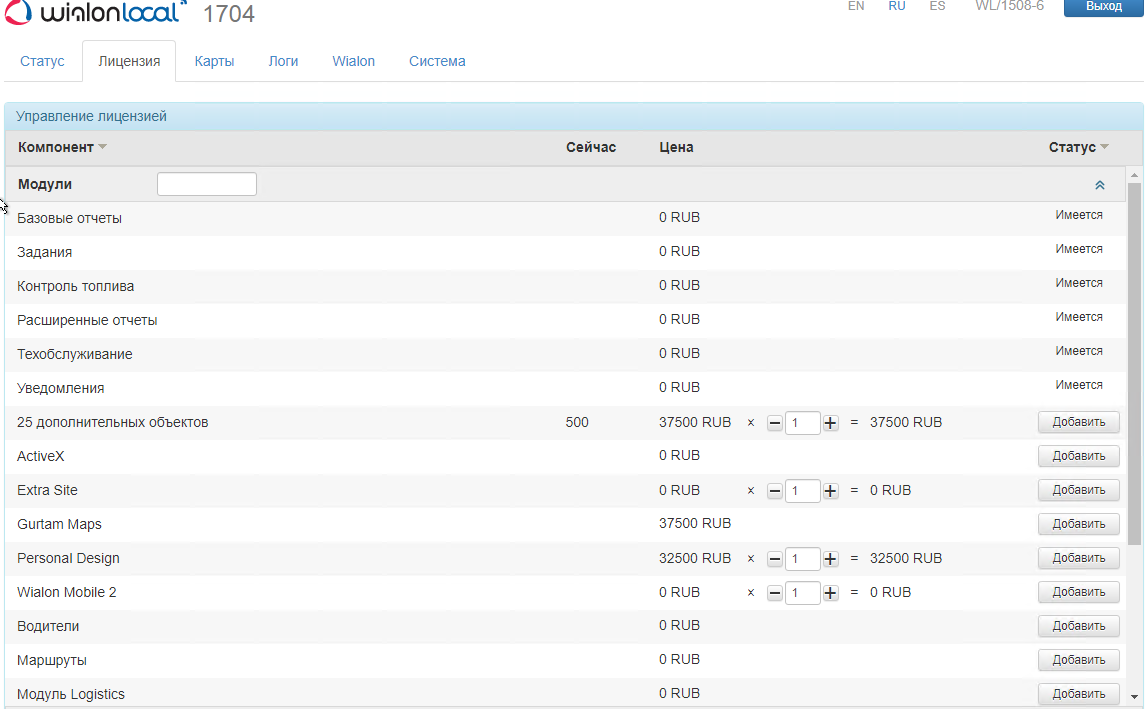Click the Personal Design quantity field

pyautogui.click(x=802, y=559)
